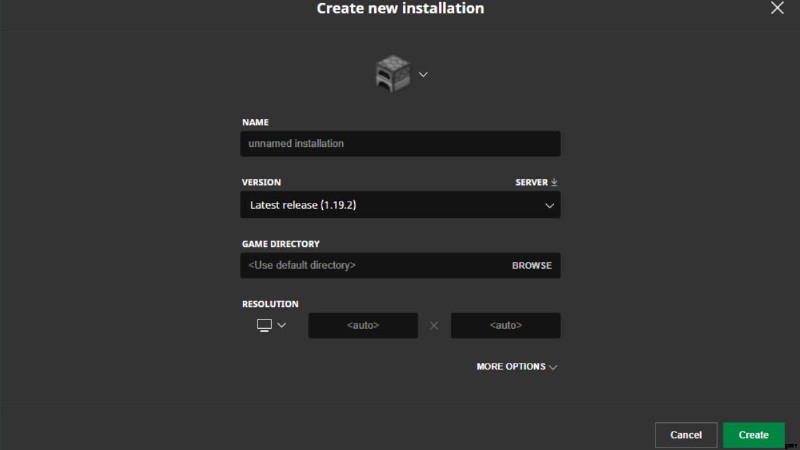Close the Create new installation dialog

(777, 8)
